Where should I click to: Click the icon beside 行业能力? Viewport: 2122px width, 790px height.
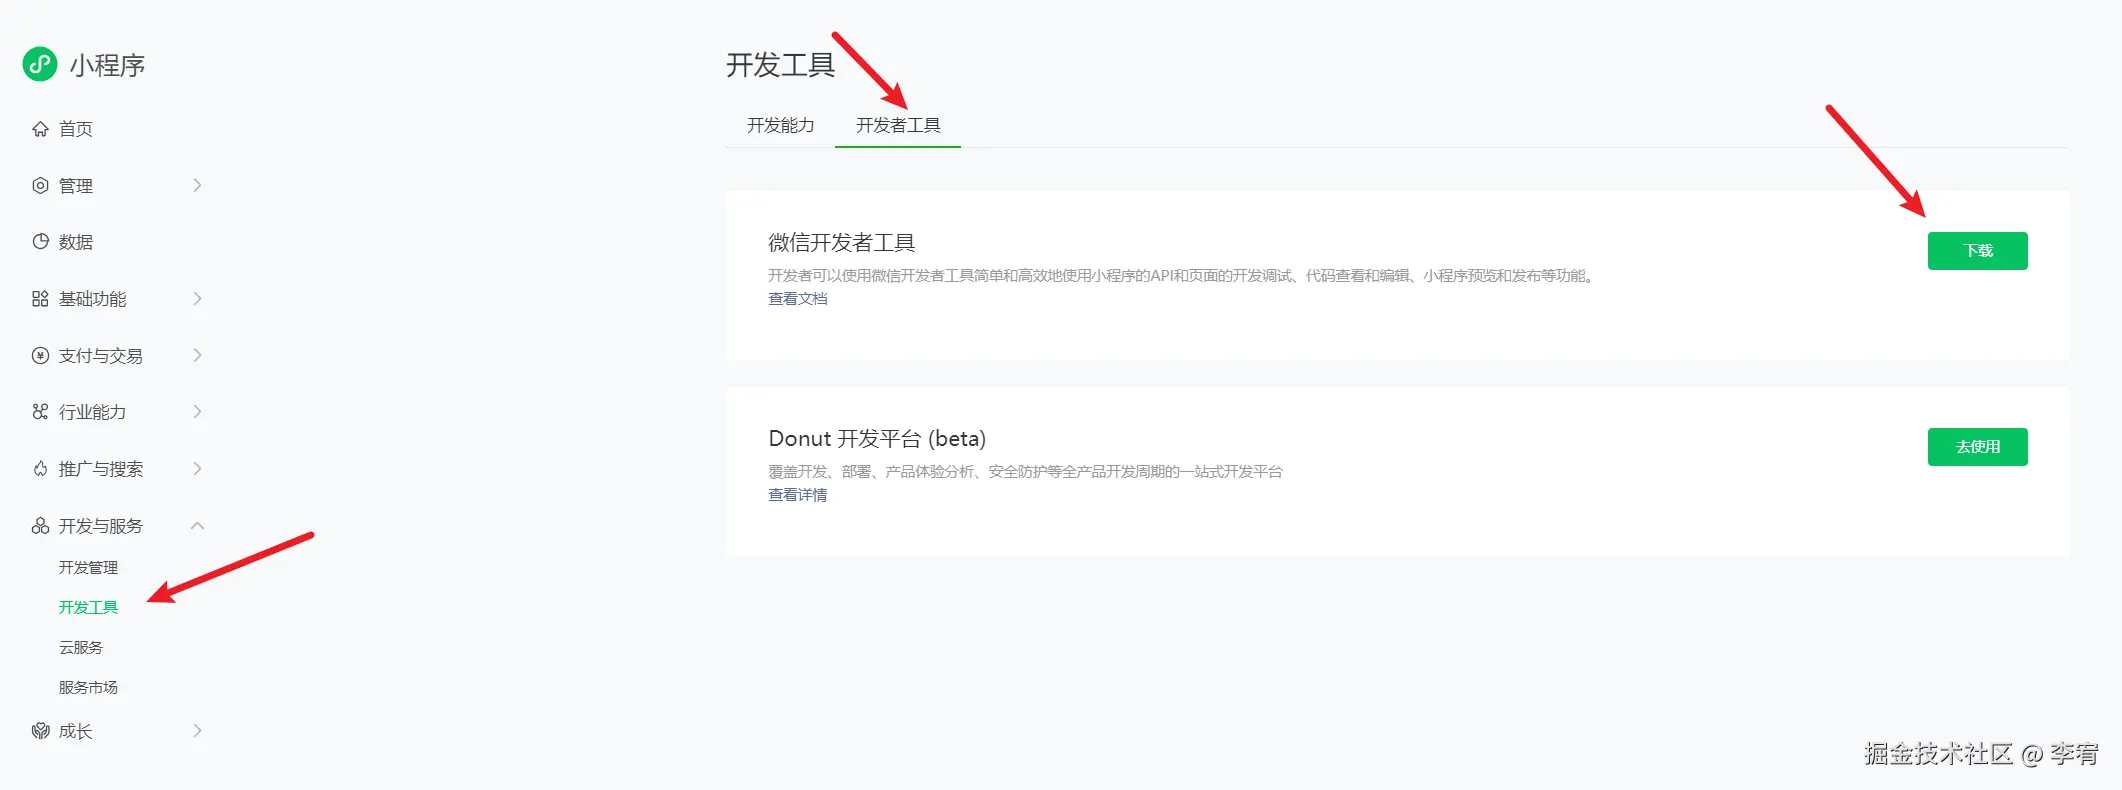[40, 411]
